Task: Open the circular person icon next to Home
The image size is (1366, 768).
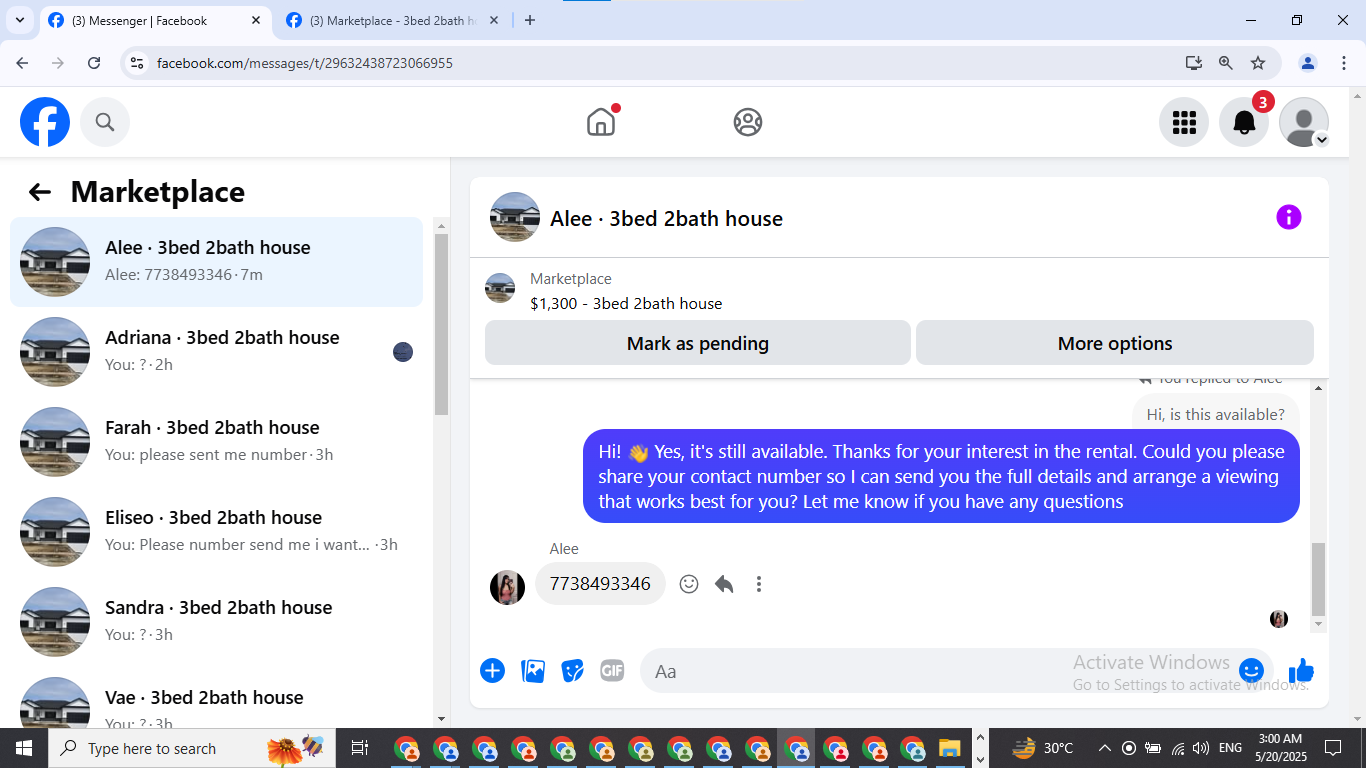Action: 748,122
